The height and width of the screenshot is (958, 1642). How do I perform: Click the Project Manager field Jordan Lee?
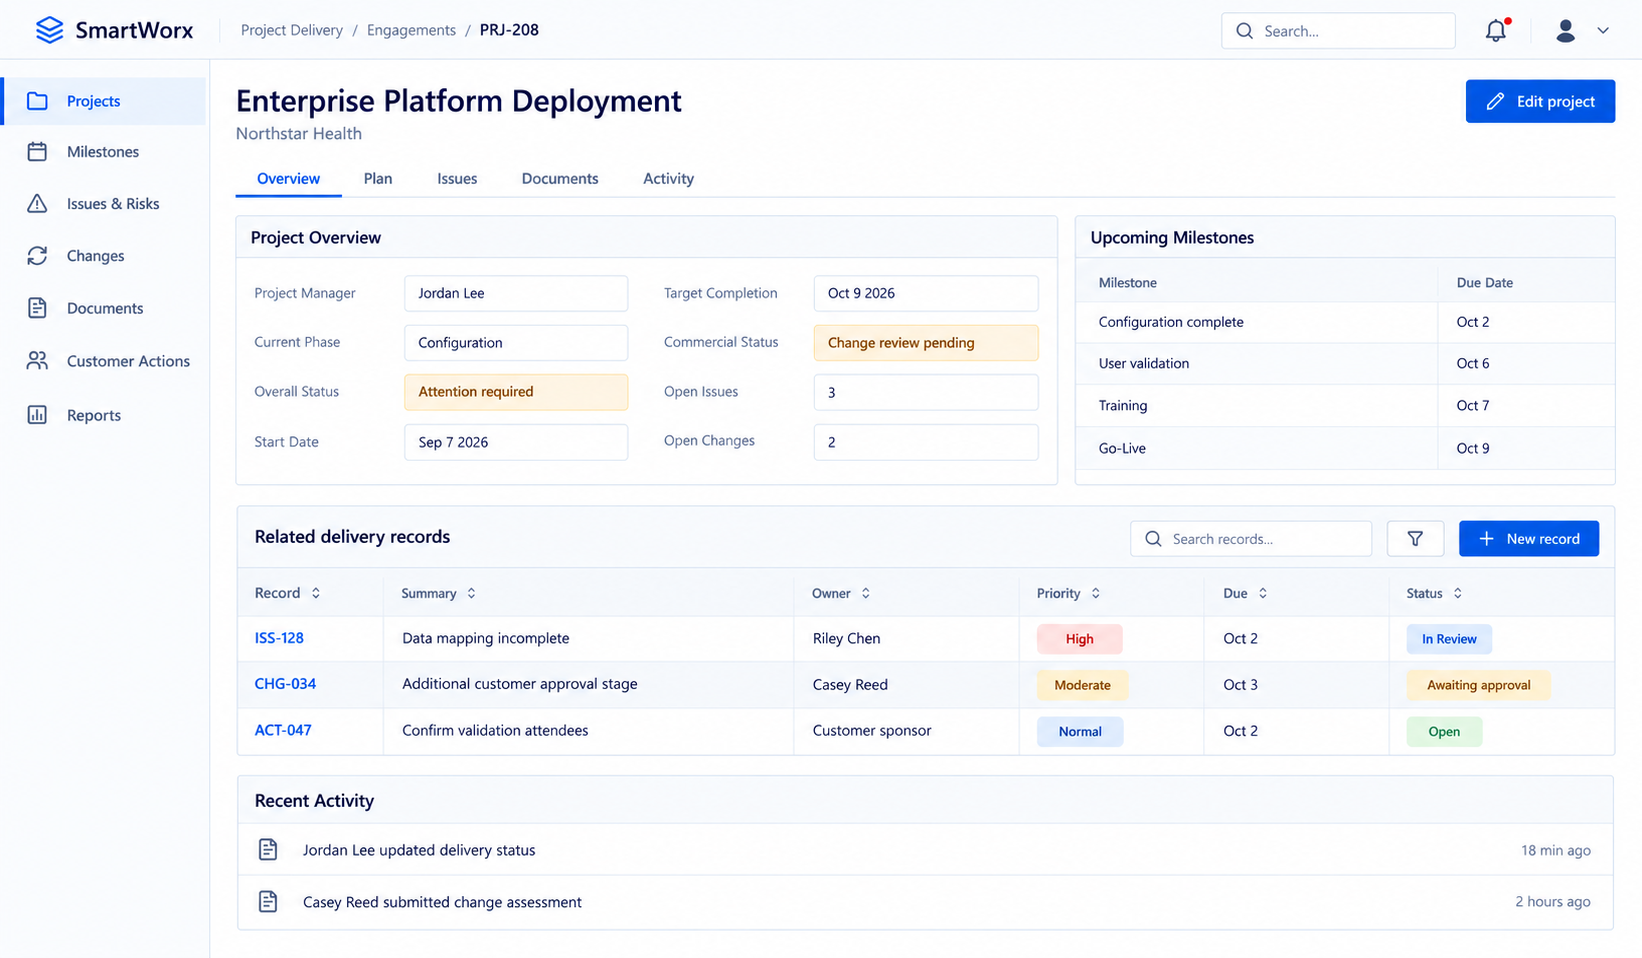pyautogui.click(x=516, y=293)
